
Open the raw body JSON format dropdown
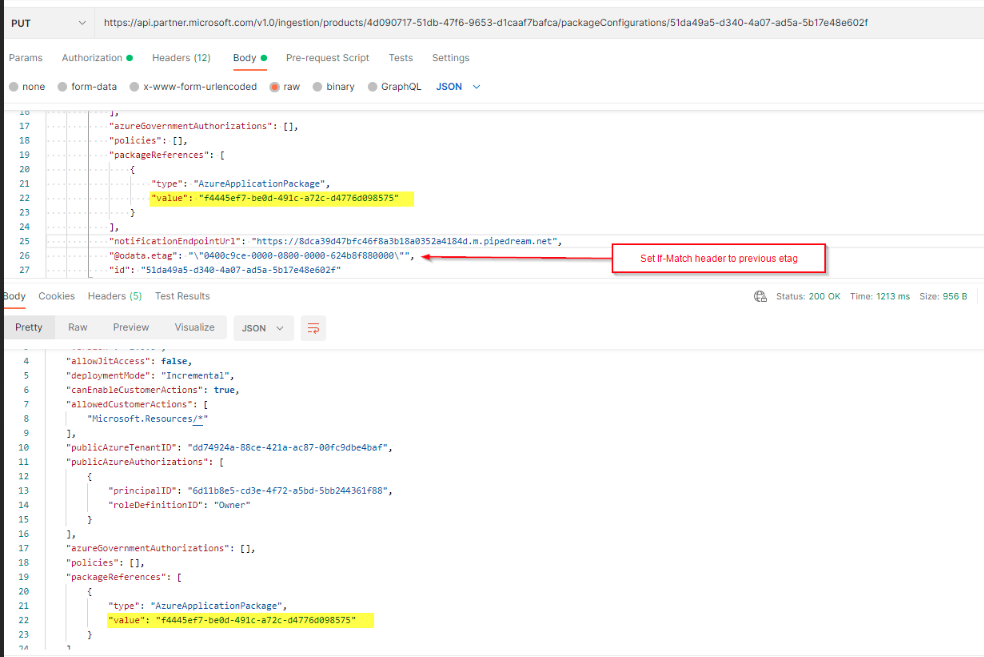tap(458, 87)
